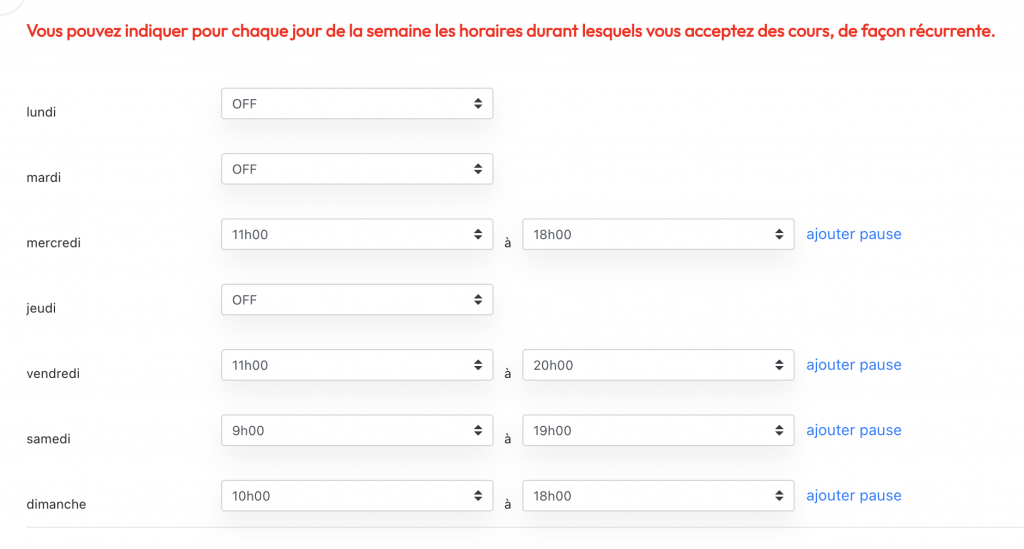The image size is (1024, 549).
Task: Change dimanche end time 18h00
Action: (x=658, y=496)
